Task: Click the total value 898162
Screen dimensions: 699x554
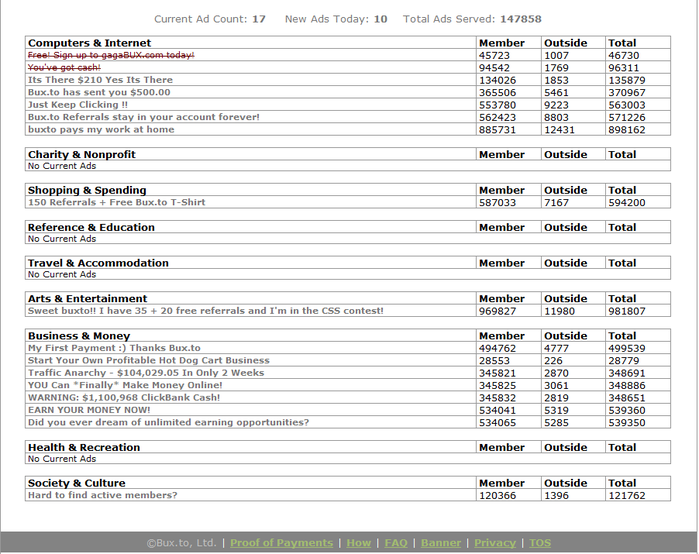Action: pyautogui.click(x=627, y=130)
